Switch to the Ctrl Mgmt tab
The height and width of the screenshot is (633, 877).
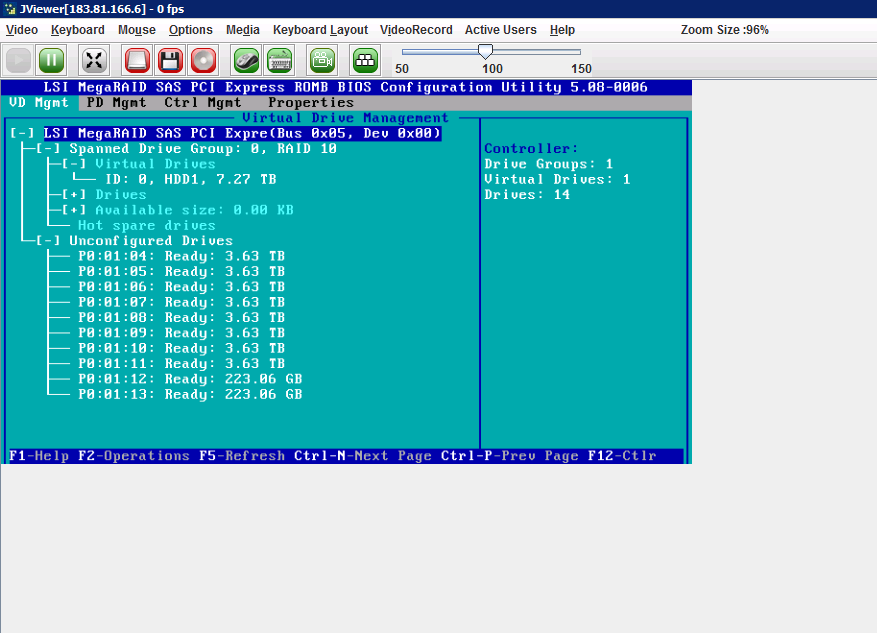pyautogui.click(x=203, y=102)
